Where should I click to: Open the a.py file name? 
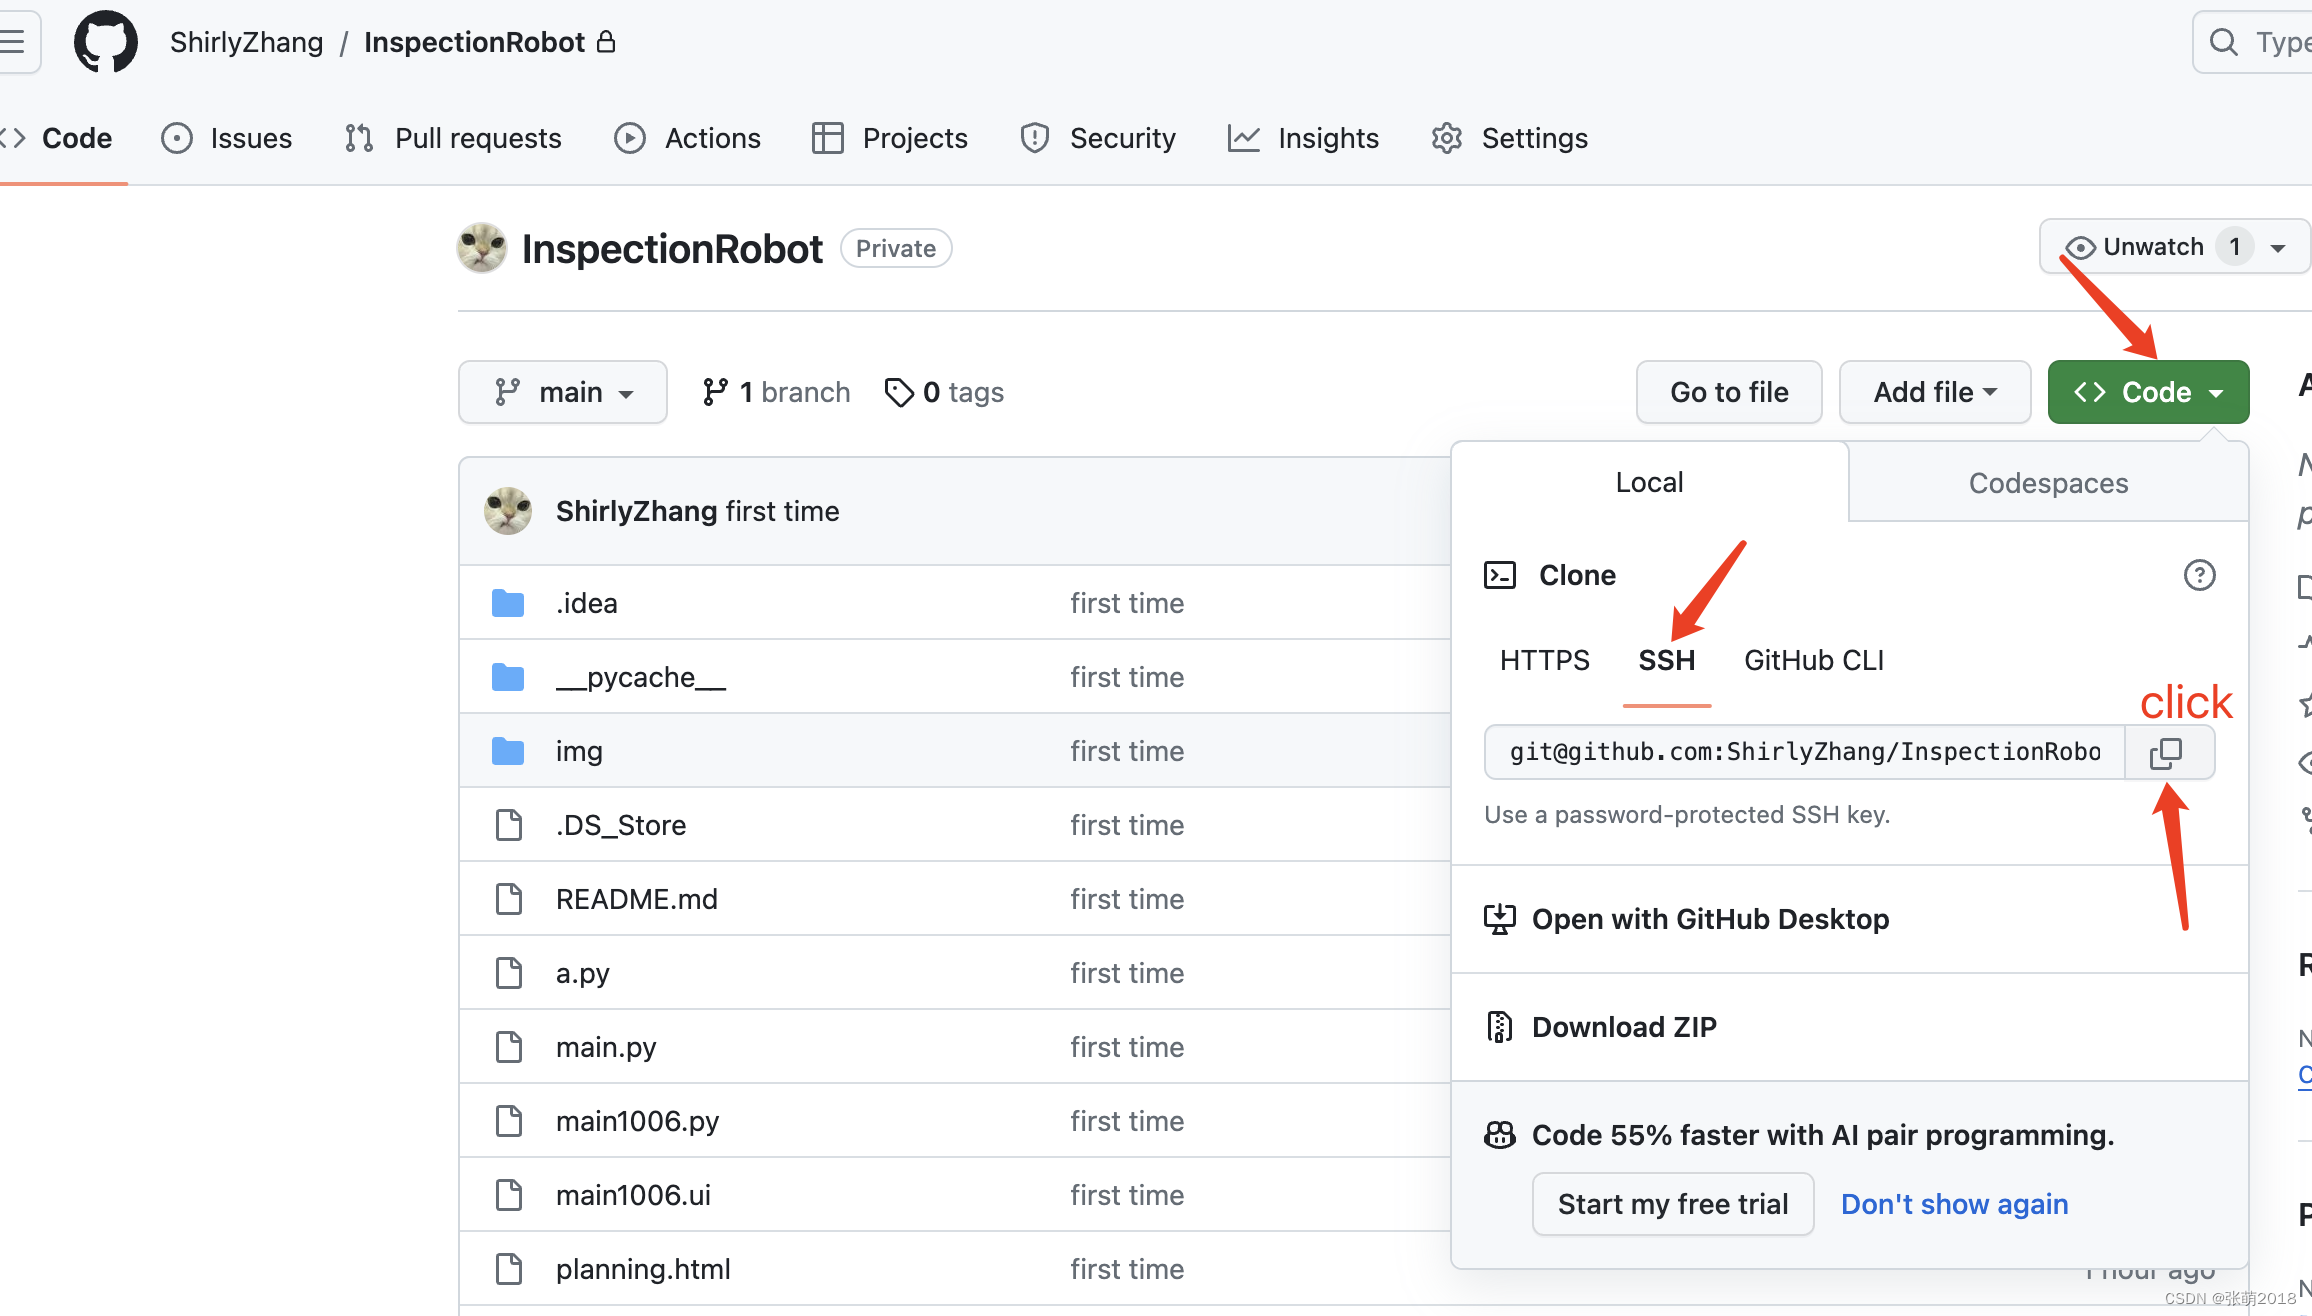tap(583, 973)
